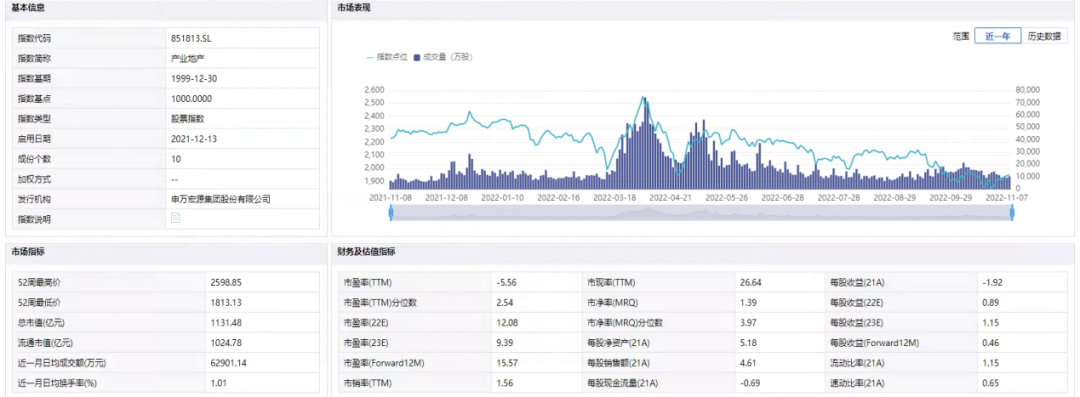
Task: Click the 每股净资产(21A) value 5.18
Action: [748, 343]
